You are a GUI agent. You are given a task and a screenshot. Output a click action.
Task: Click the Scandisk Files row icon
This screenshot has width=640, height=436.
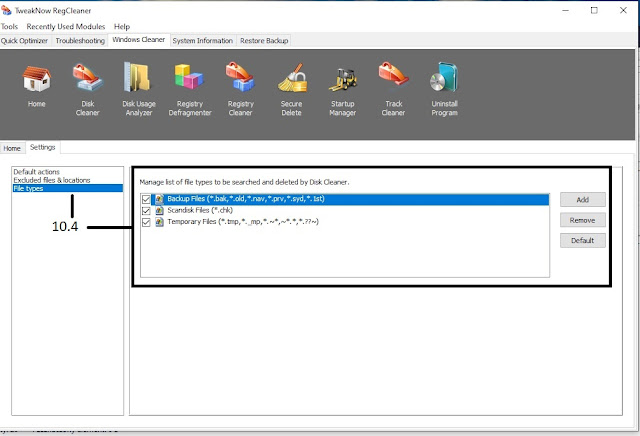coord(159,211)
